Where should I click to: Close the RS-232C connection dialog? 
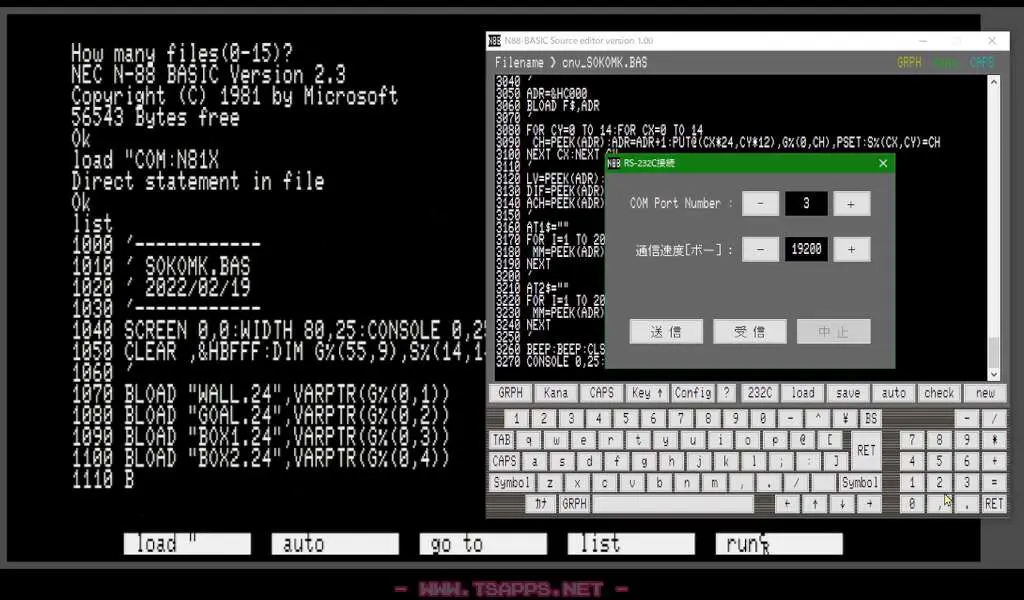point(883,163)
